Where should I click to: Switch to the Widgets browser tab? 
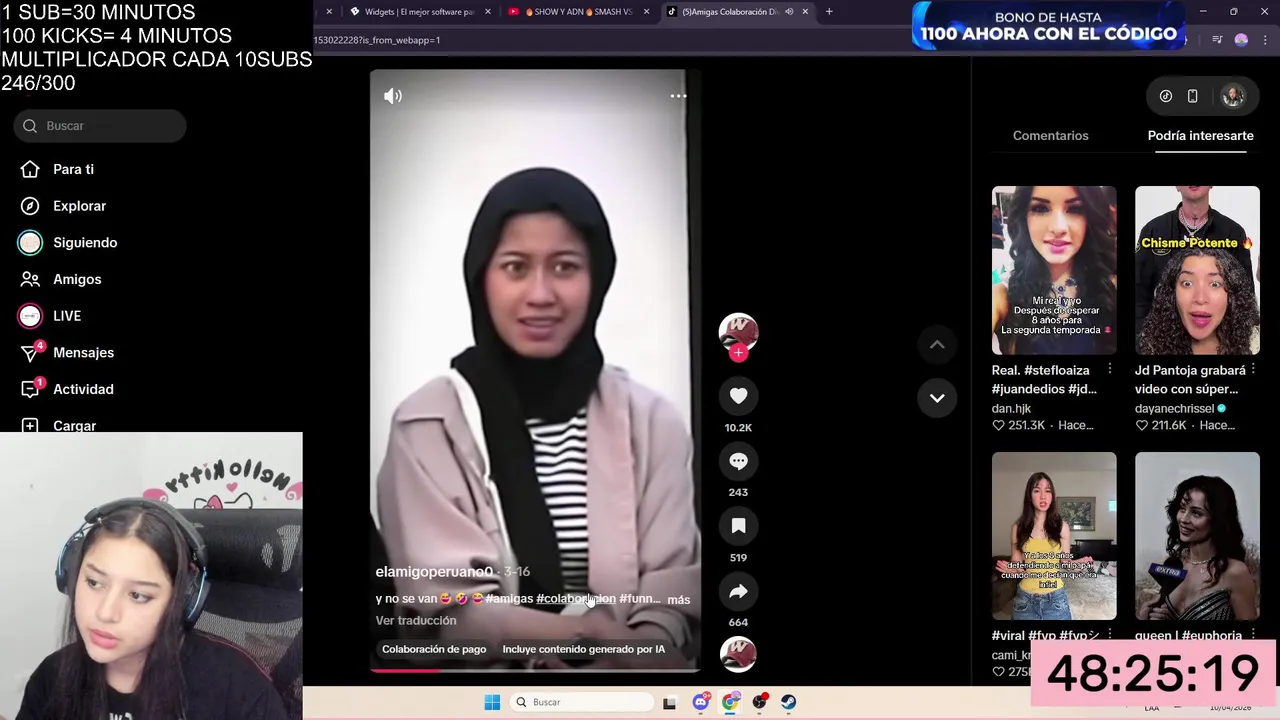click(419, 12)
